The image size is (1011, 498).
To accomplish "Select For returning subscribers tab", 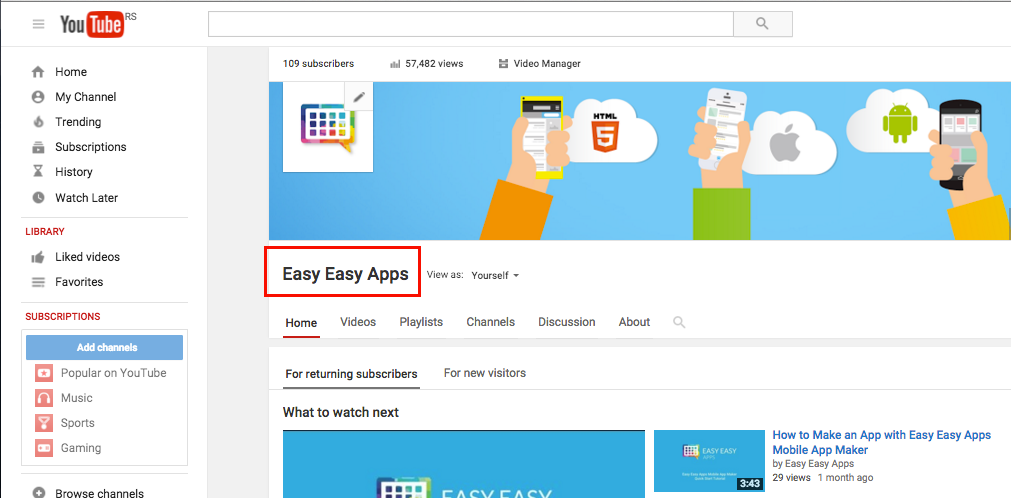I will 351,374.
